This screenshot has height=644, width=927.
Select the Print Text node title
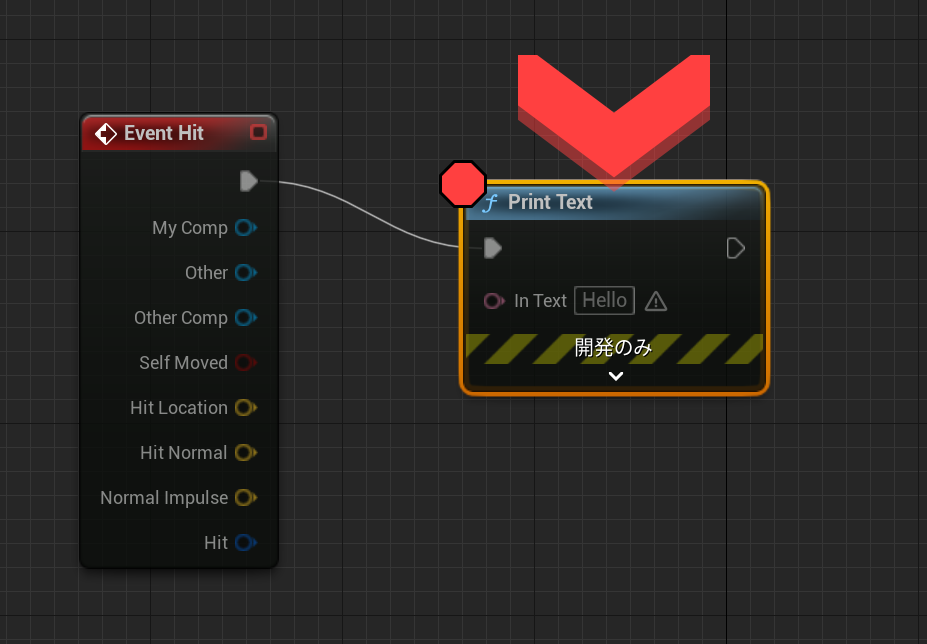click(550, 202)
